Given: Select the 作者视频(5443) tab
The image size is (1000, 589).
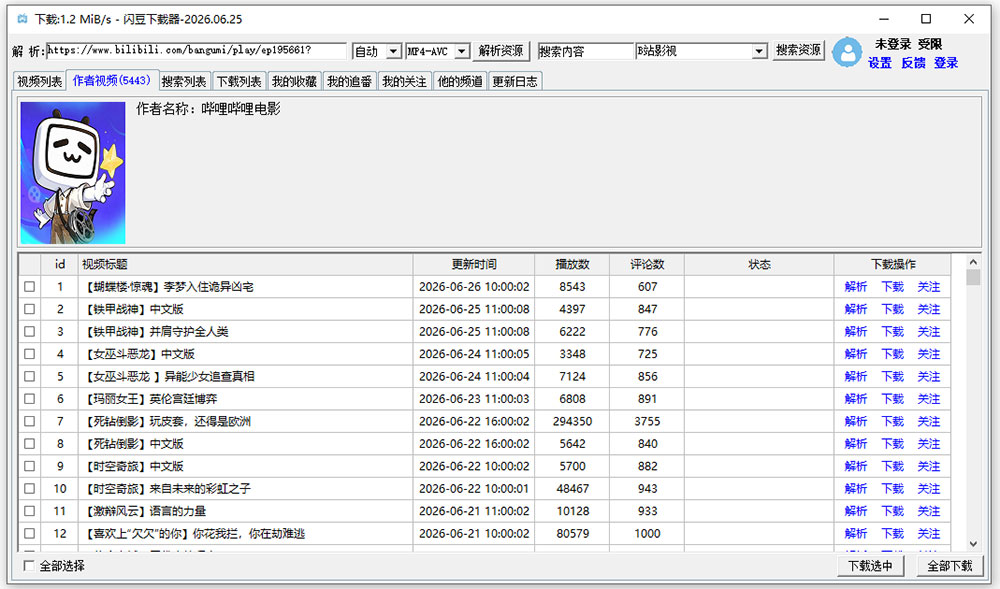Looking at the screenshot, I should (112, 80).
